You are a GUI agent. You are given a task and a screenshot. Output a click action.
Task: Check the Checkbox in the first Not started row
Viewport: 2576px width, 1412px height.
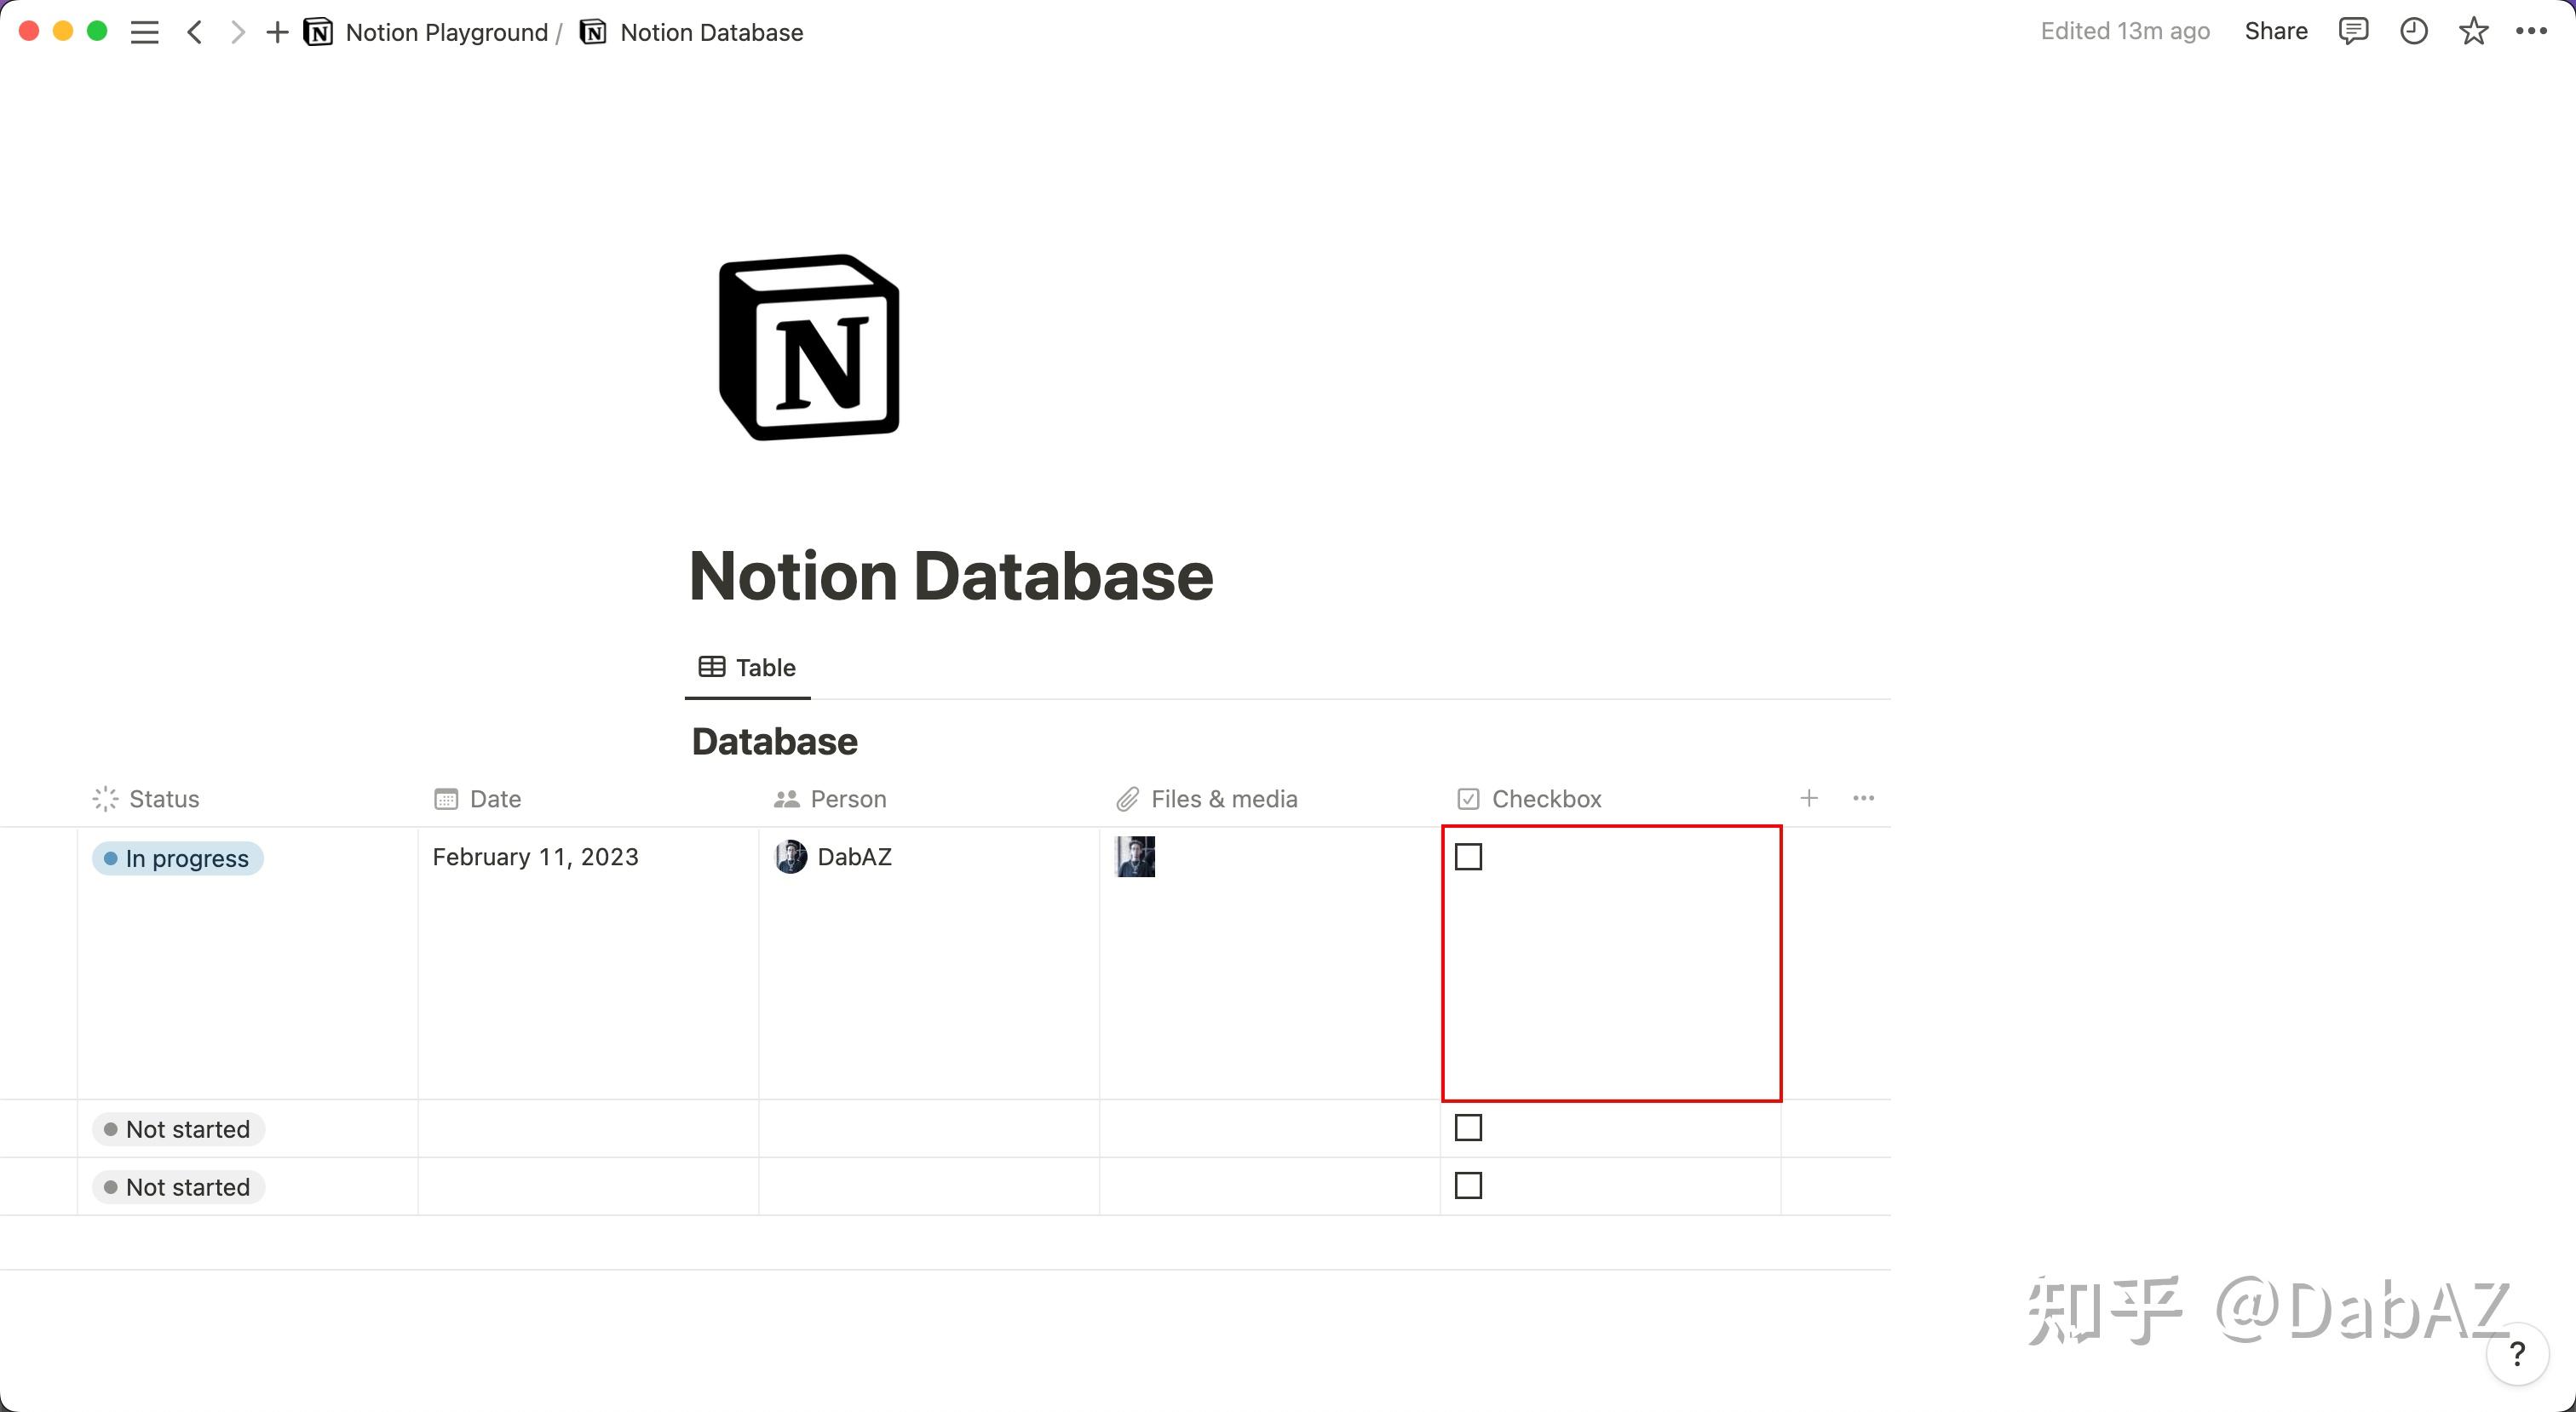(x=1468, y=1127)
